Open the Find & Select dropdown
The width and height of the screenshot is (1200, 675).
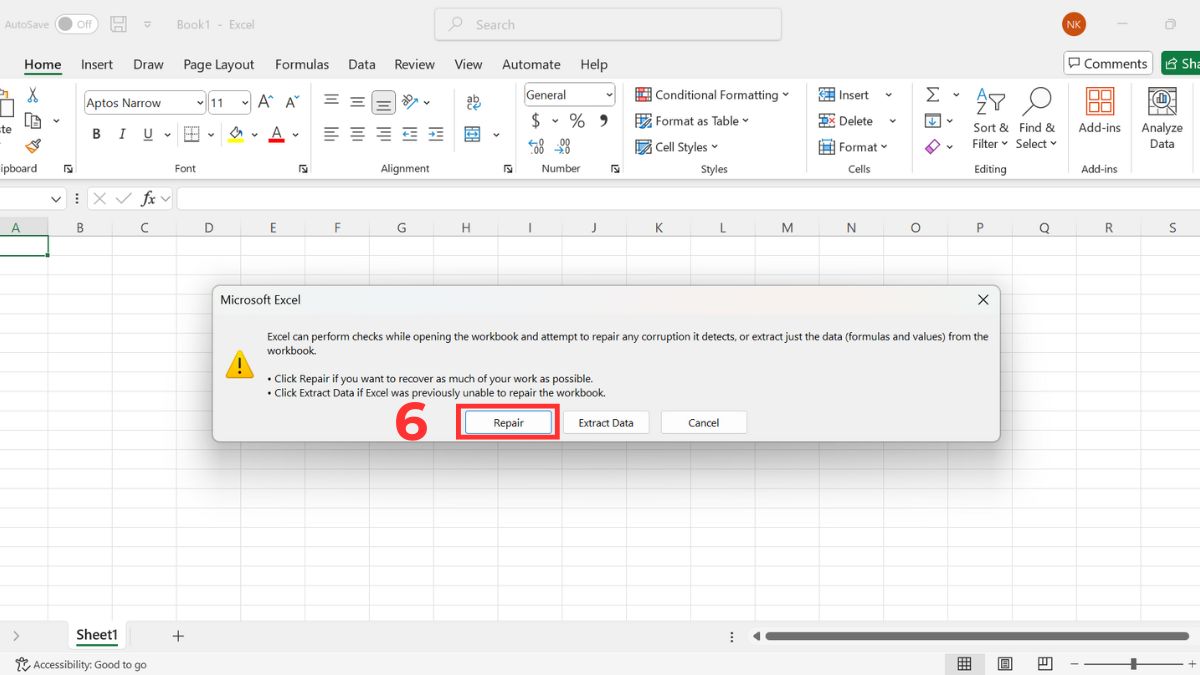point(1036,118)
